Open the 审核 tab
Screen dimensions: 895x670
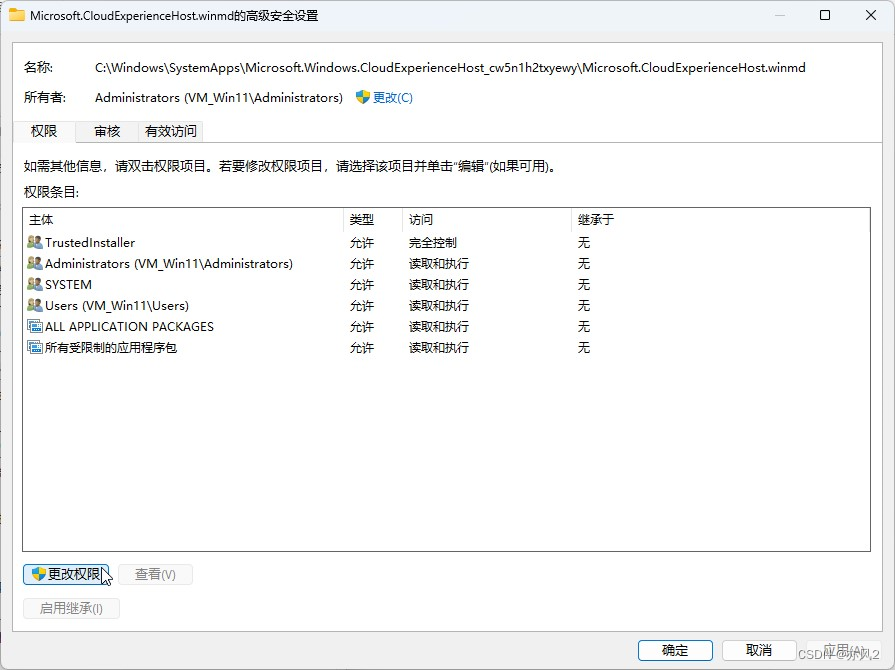point(107,131)
